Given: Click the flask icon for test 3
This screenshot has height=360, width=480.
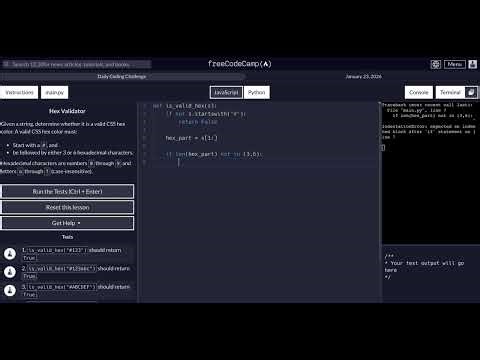Looking at the screenshot, I should (x=10, y=290).
